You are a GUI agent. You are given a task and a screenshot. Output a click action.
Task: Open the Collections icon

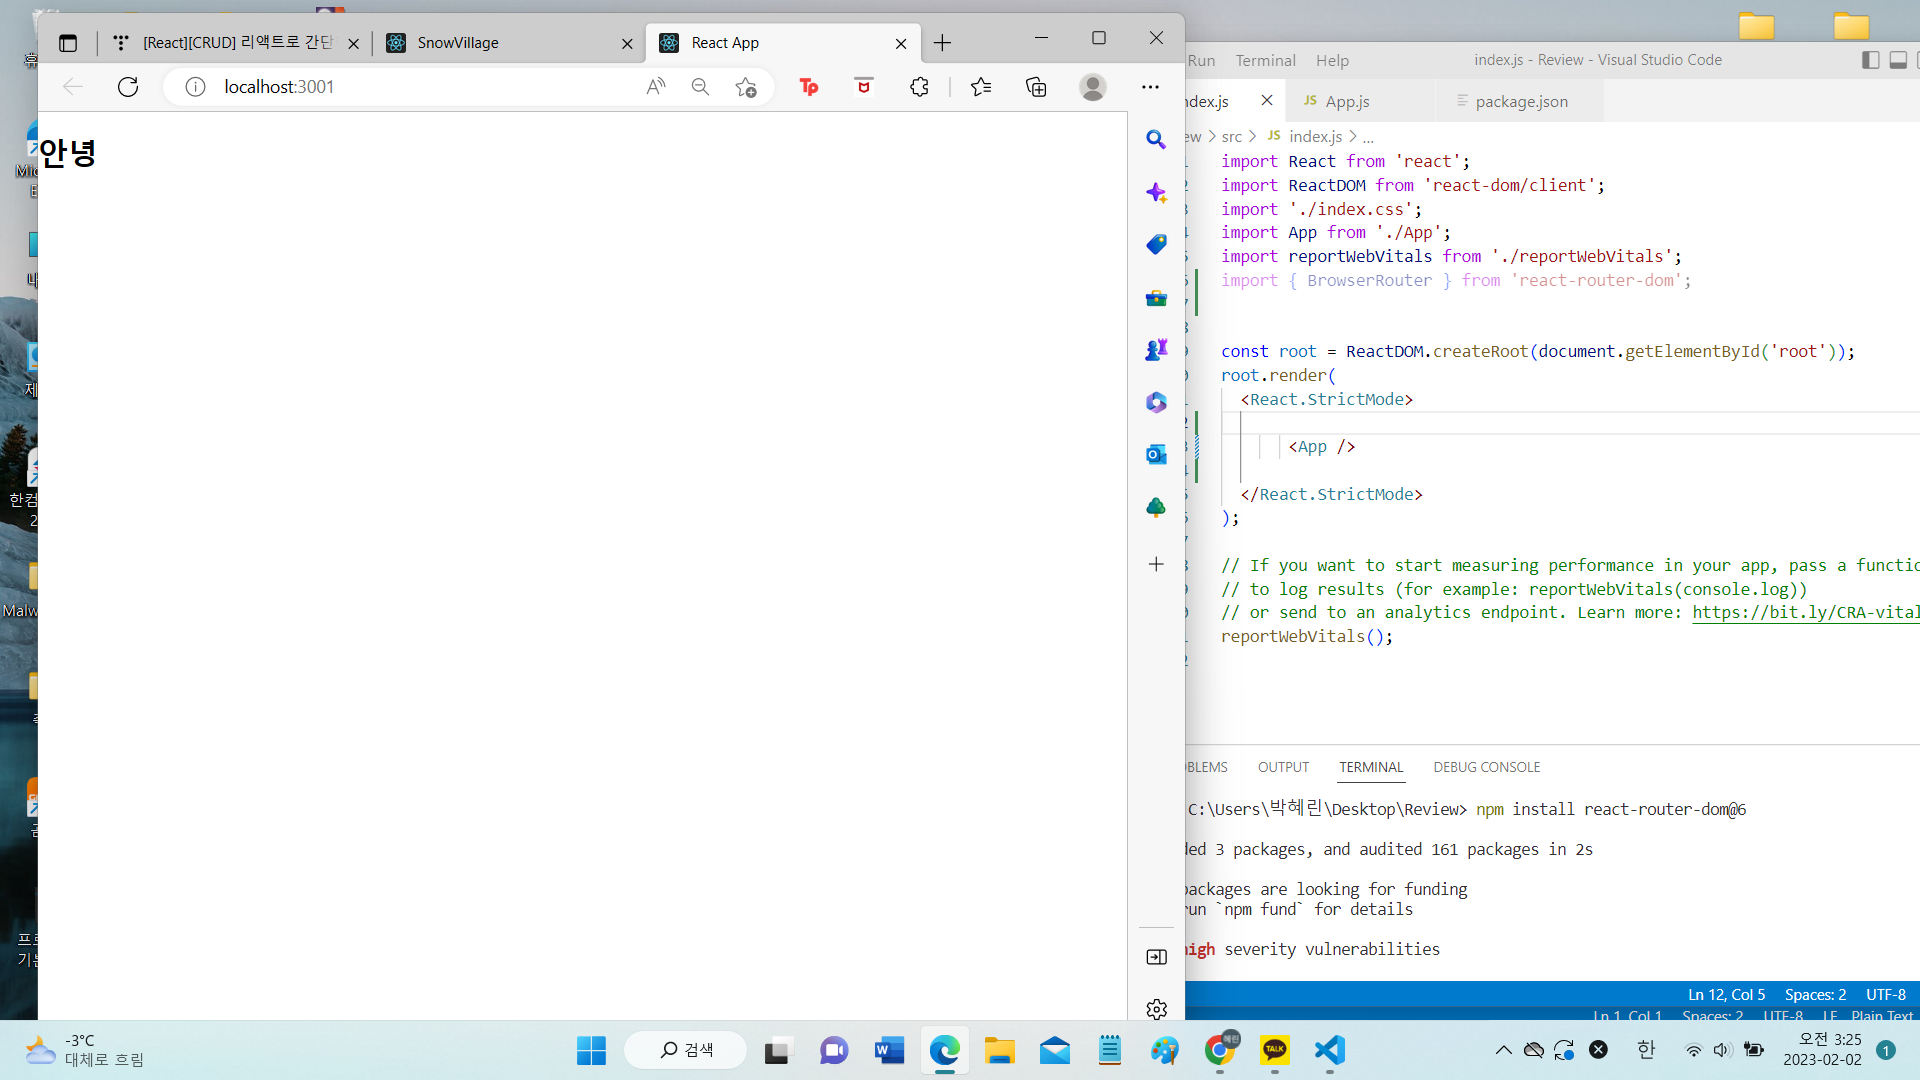(1036, 87)
